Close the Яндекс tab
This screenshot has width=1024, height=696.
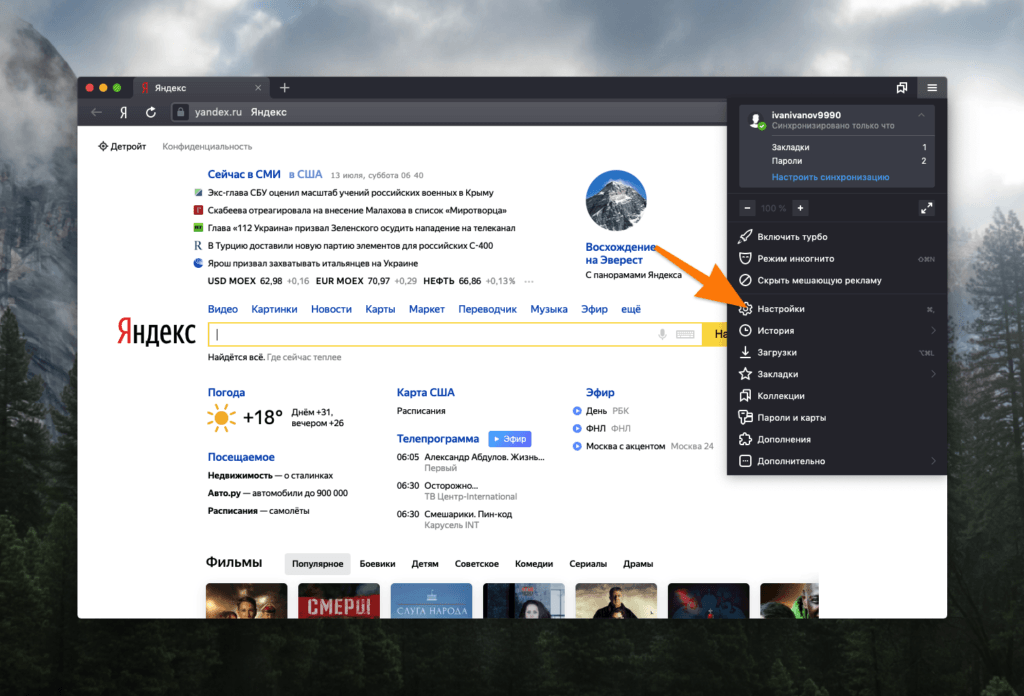click(258, 87)
